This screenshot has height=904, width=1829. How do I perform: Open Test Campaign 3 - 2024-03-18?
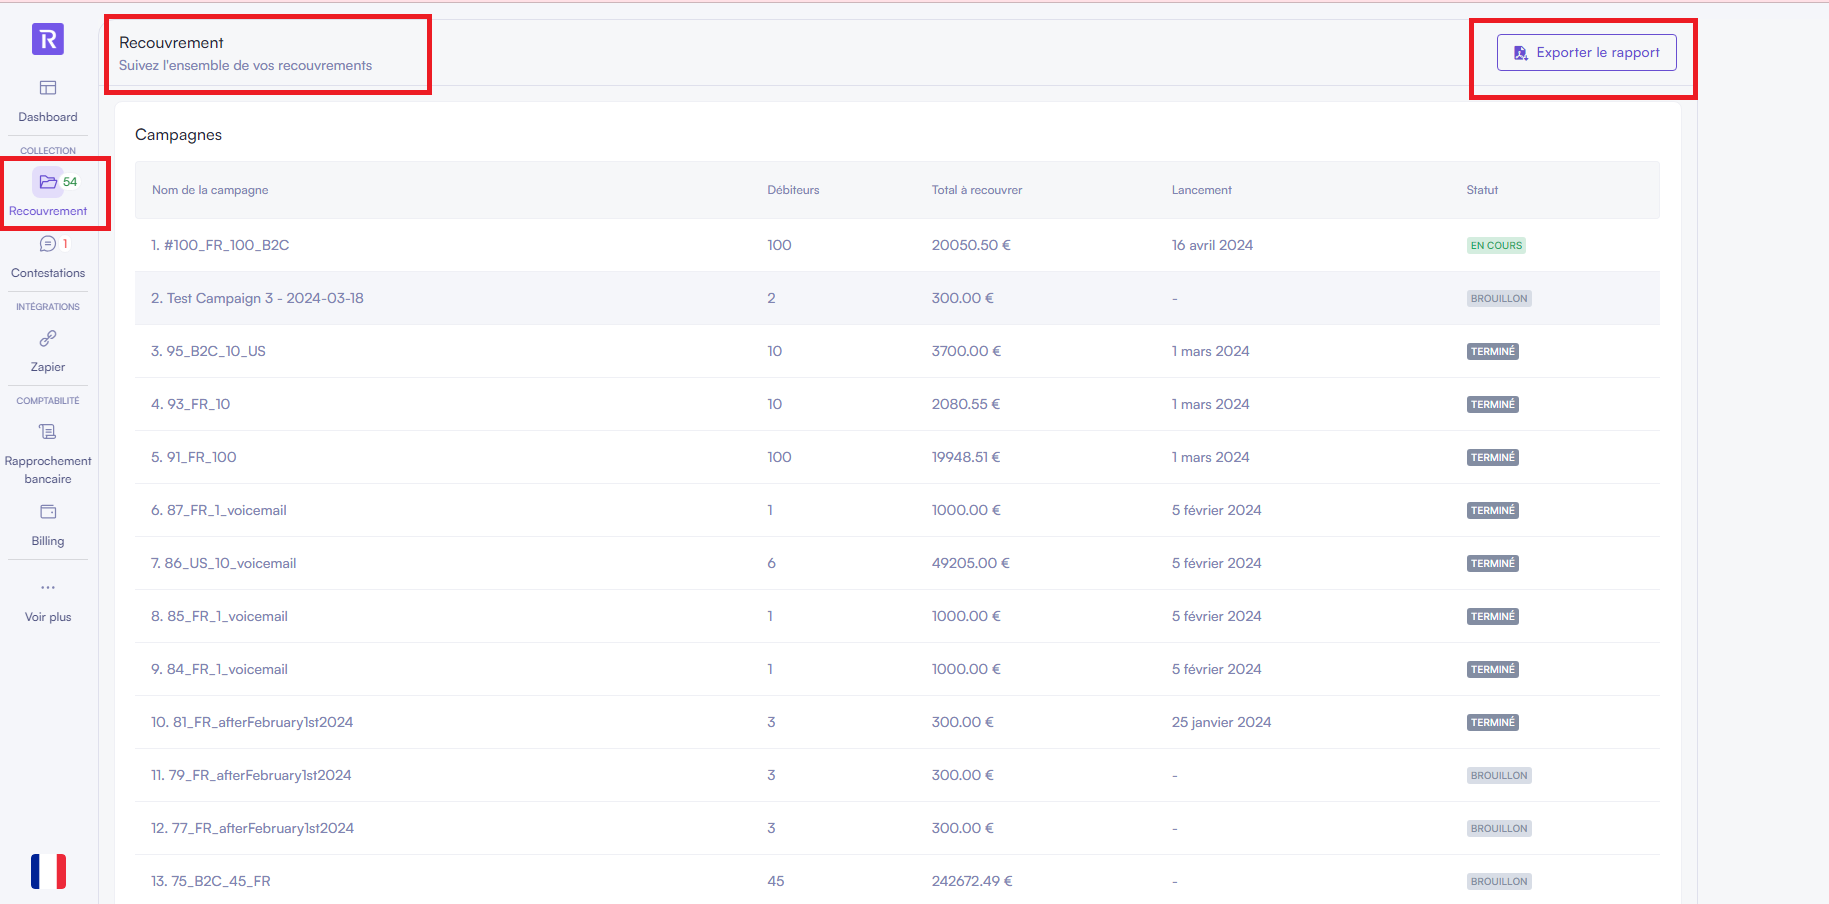pyautogui.click(x=257, y=298)
